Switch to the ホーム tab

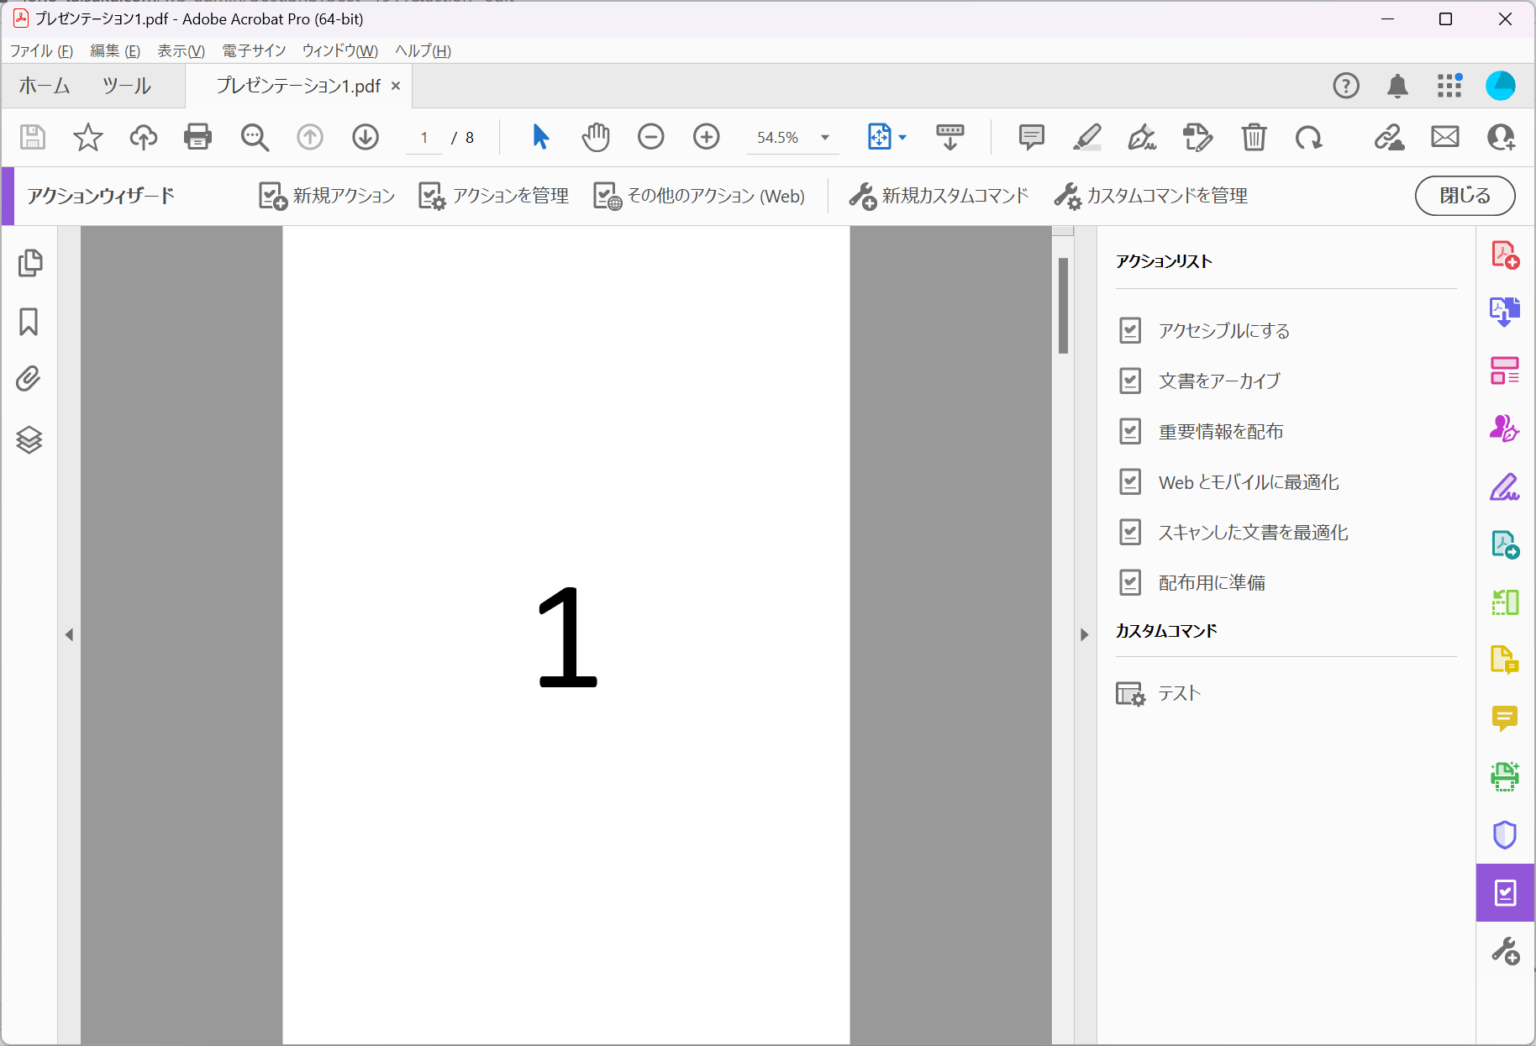pos(44,86)
